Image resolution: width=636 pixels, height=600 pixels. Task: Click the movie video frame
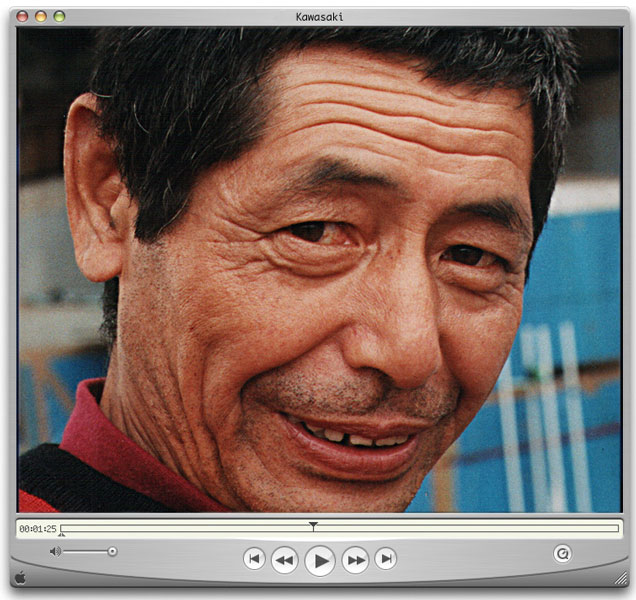pos(320,270)
